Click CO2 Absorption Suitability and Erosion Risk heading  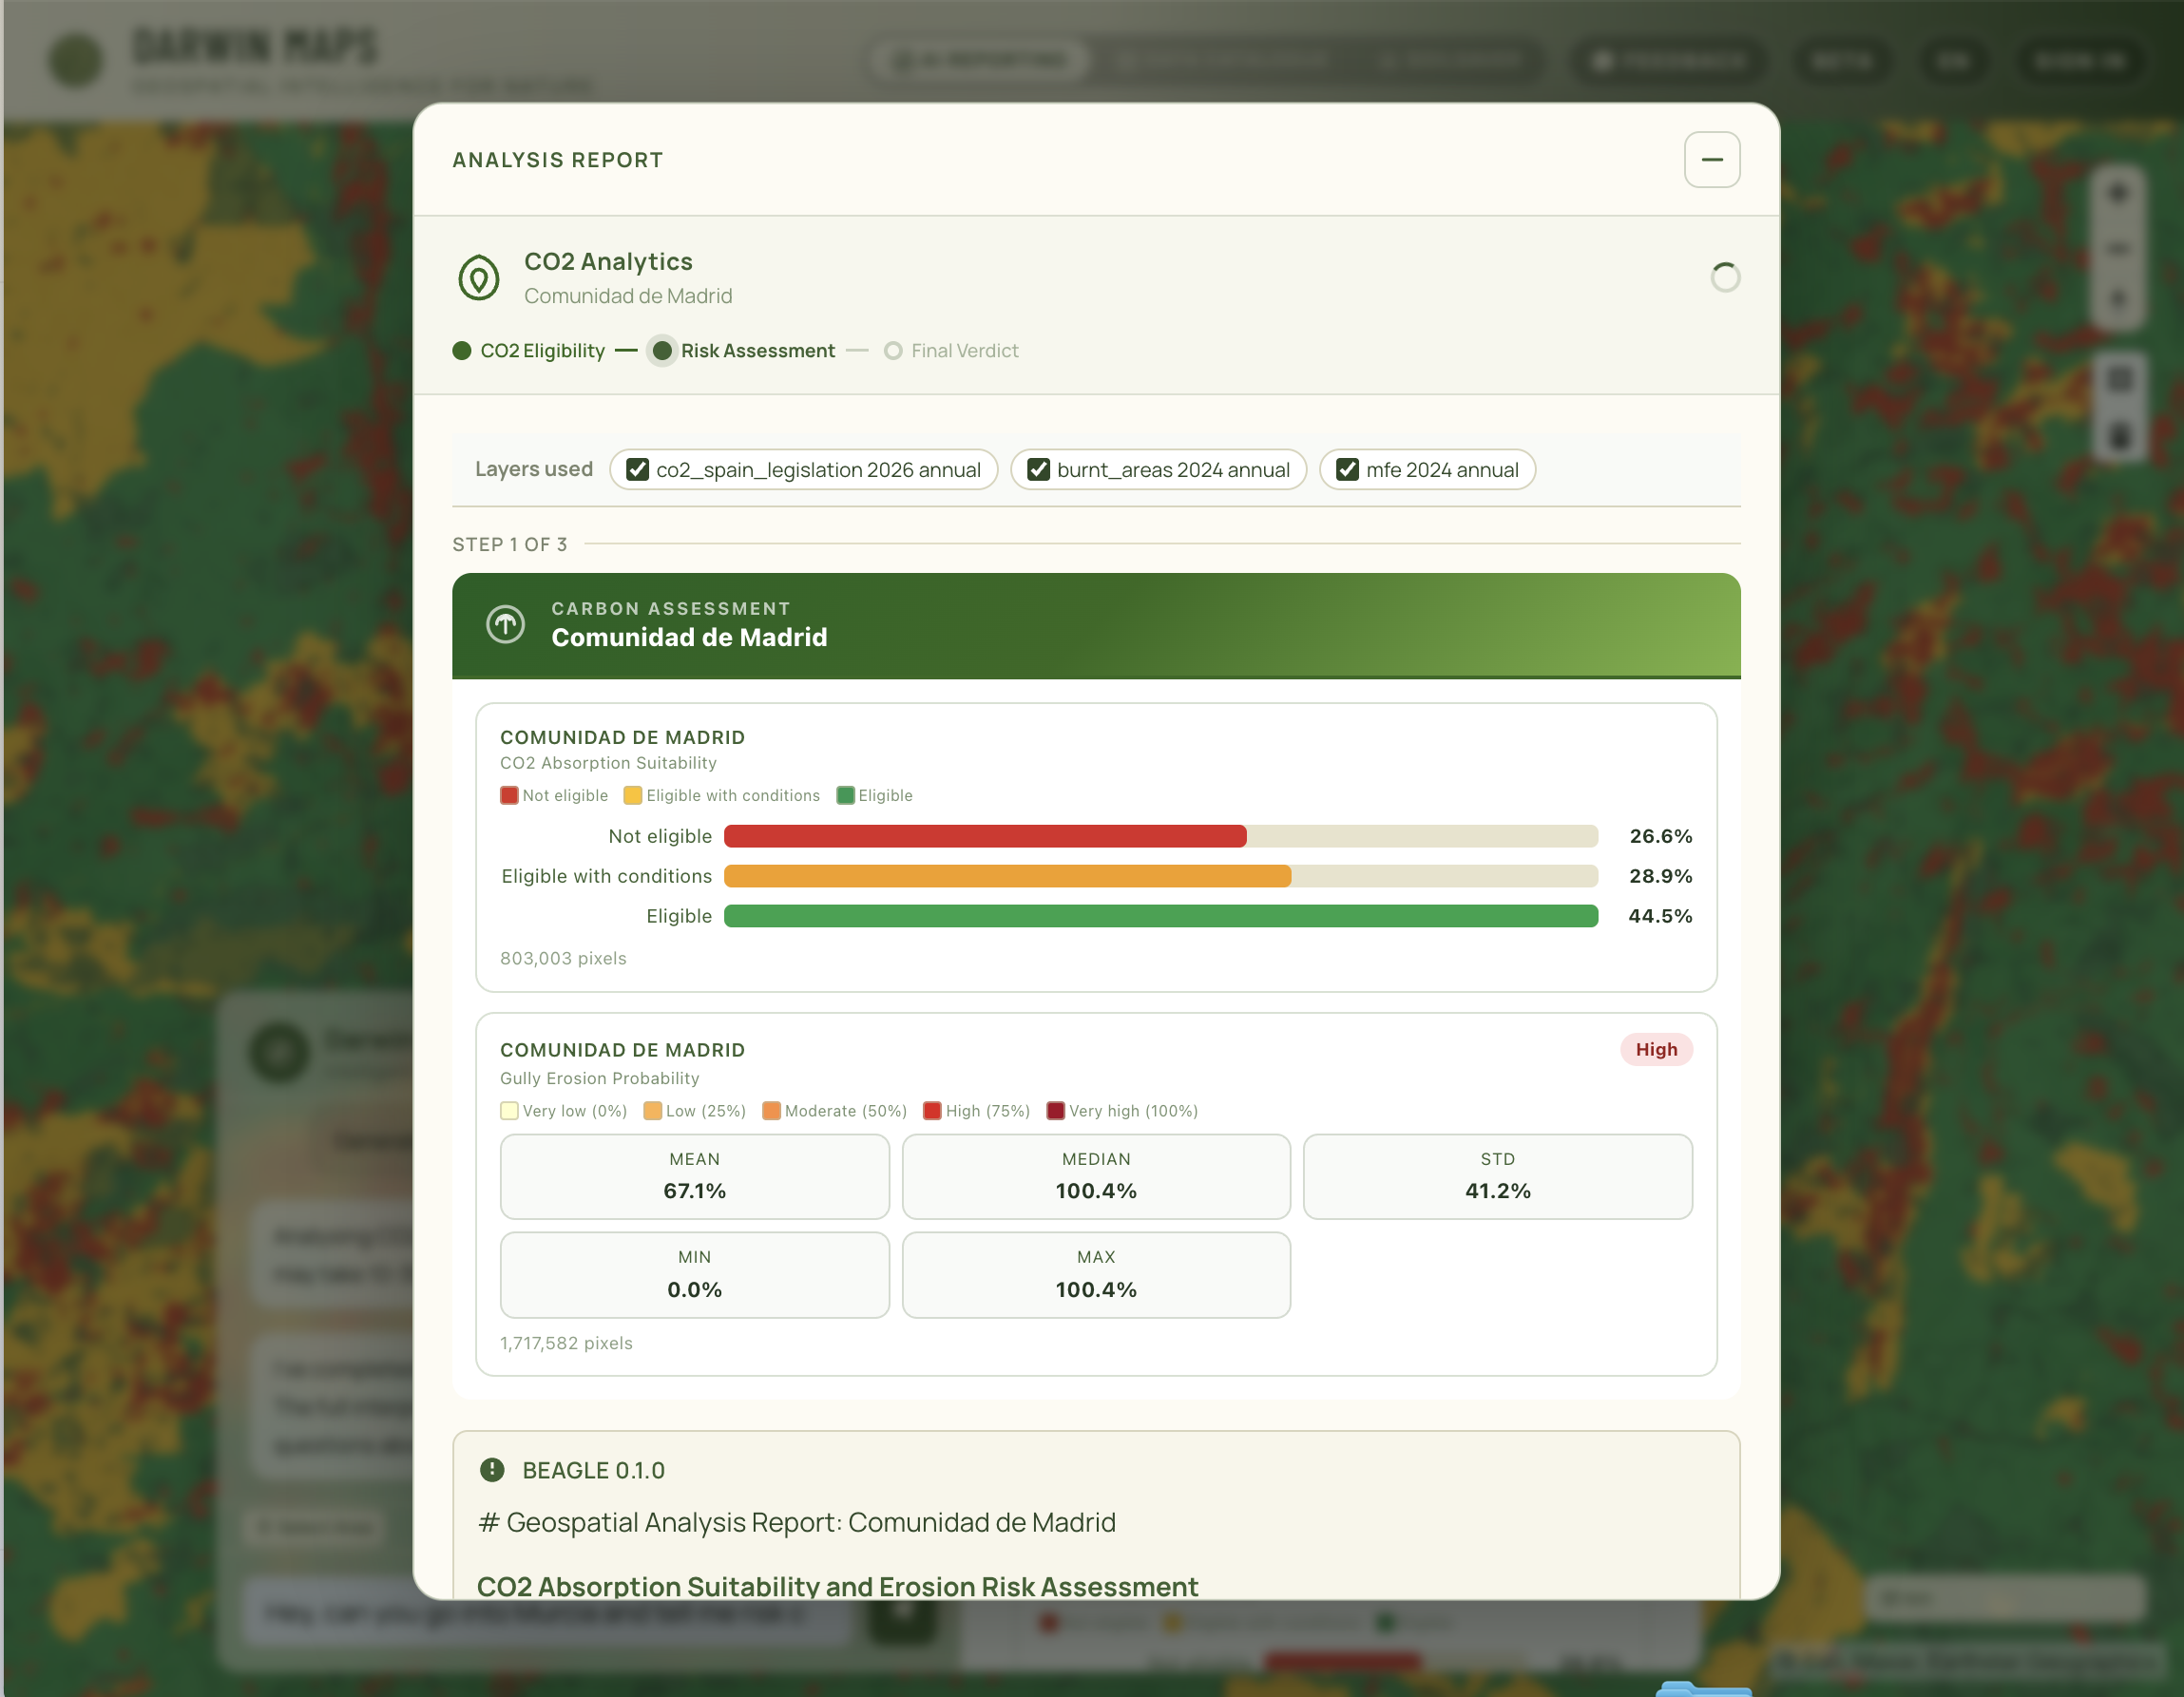pyautogui.click(x=838, y=1587)
